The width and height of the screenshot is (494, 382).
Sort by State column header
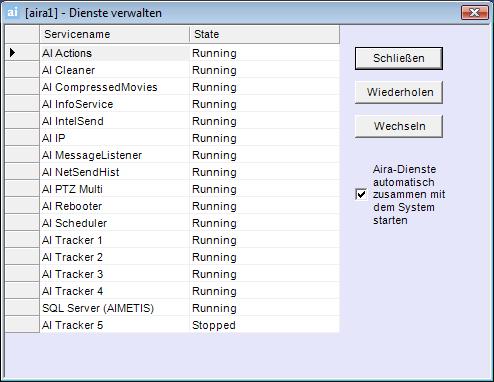click(x=264, y=34)
